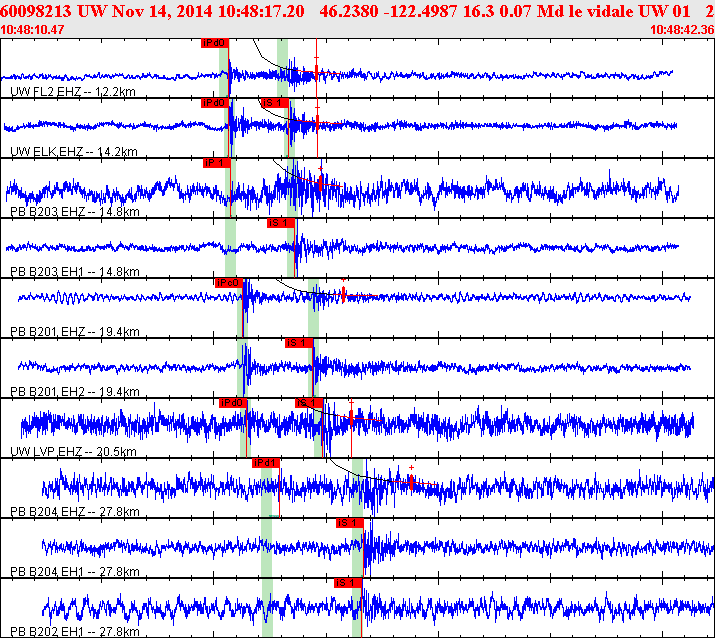
Task: Click the red coda duration marker on FL2
Action: coord(316,71)
